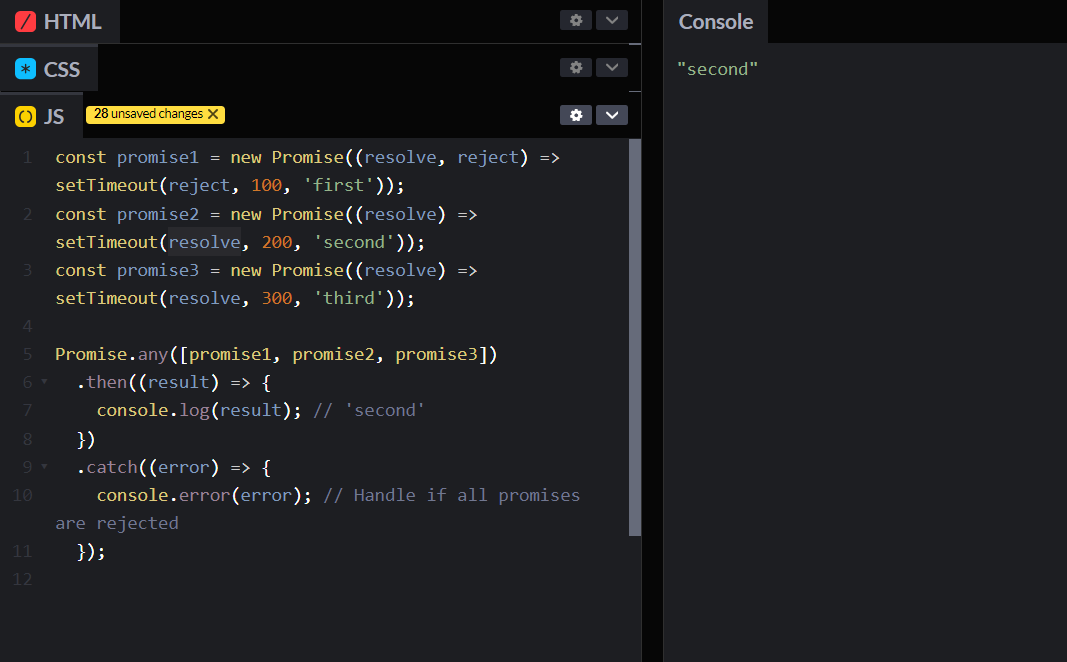Select the CSS editor tab
This screenshot has width=1067, height=662.
point(48,69)
